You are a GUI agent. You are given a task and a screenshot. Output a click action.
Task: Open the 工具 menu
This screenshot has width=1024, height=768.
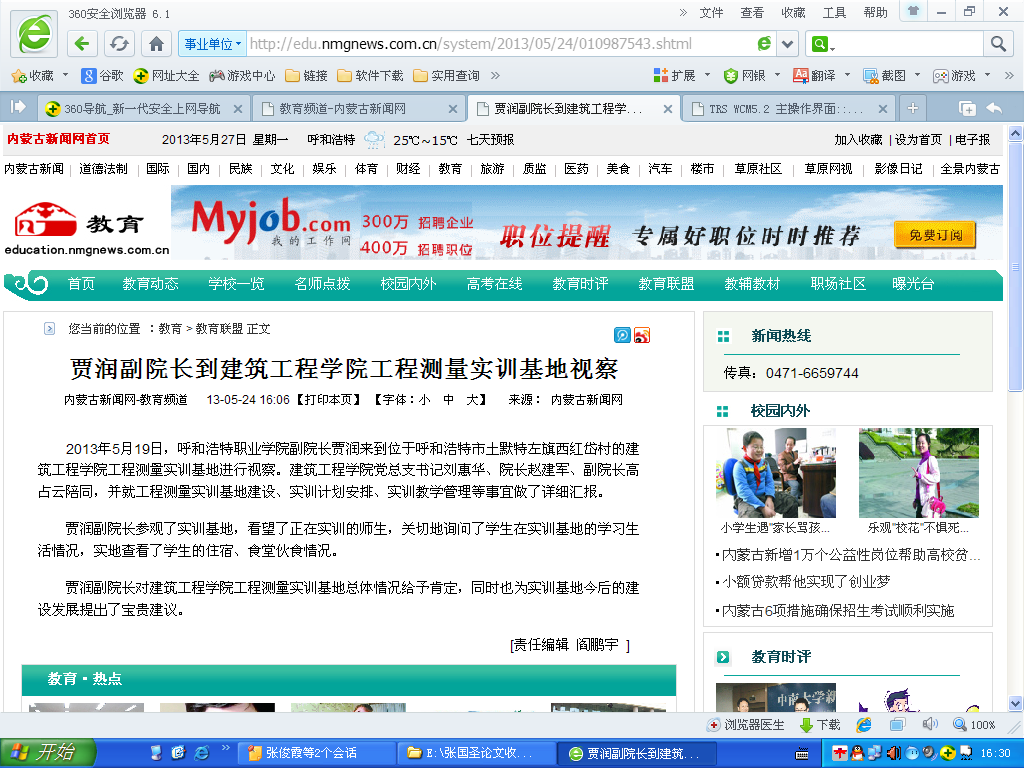834,13
